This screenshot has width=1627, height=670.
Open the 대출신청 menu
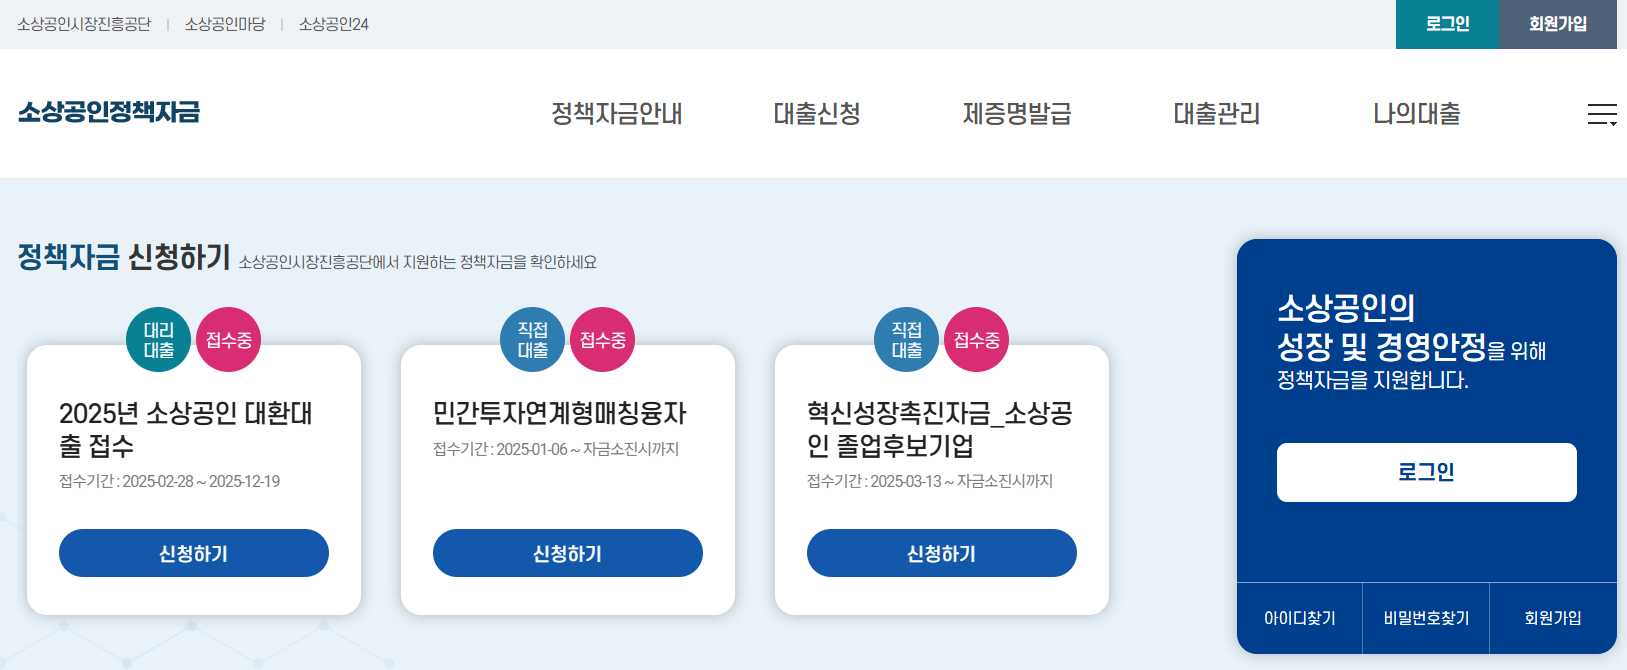click(x=815, y=114)
